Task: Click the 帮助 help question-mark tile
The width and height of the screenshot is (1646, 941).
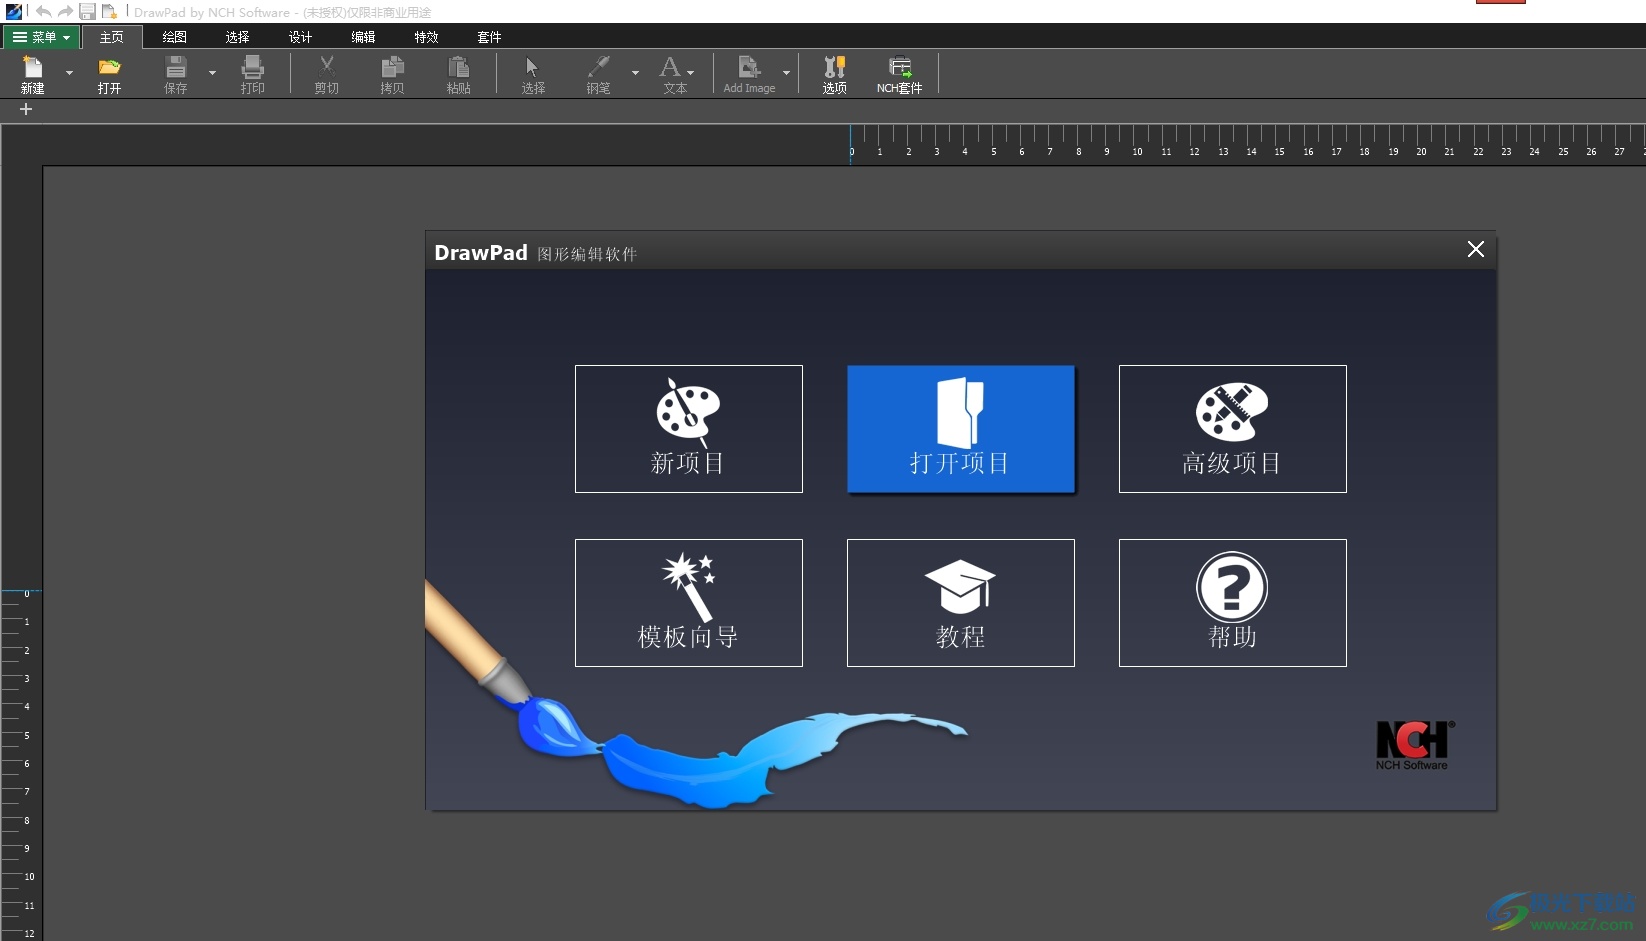Action: pyautogui.click(x=1232, y=602)
